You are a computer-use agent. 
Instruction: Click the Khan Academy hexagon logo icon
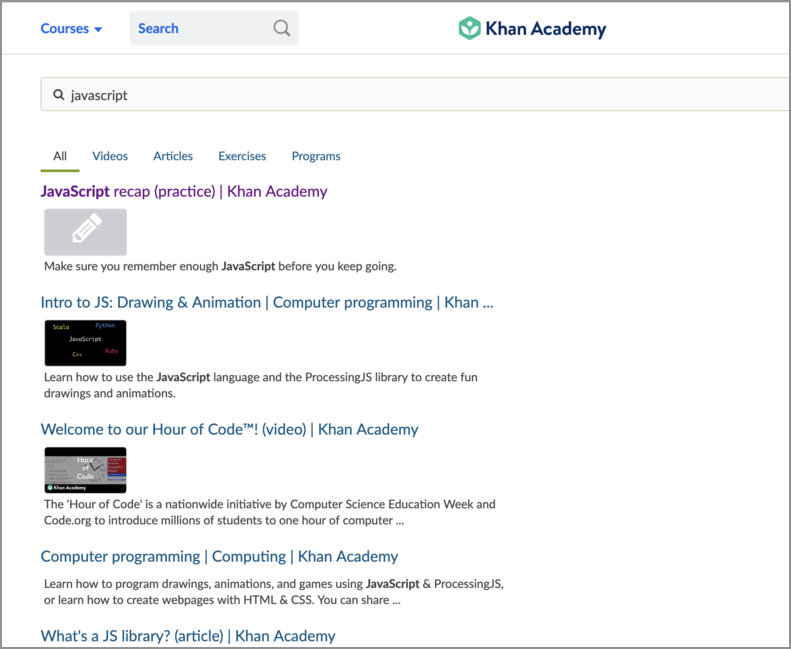click(469, 28)
